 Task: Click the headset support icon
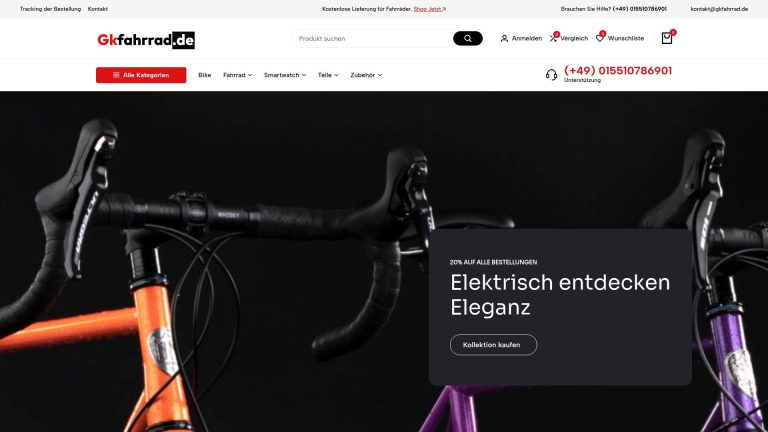tap(552, 74)
